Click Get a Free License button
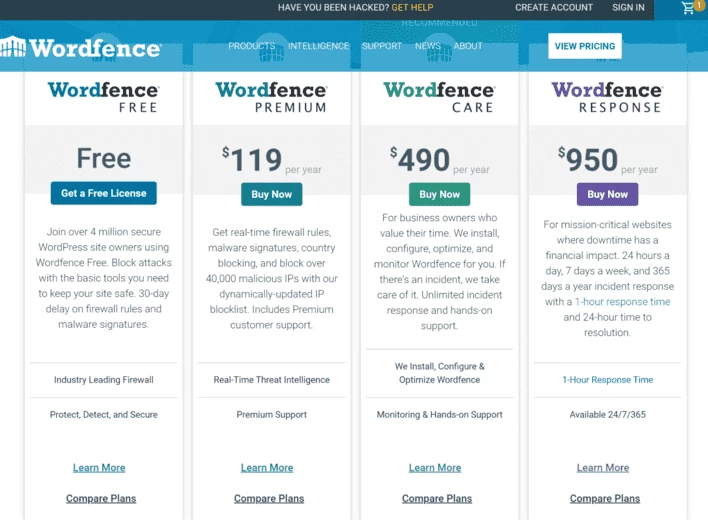The height and width of the screenshot is (520, 708). coord(103,193)
